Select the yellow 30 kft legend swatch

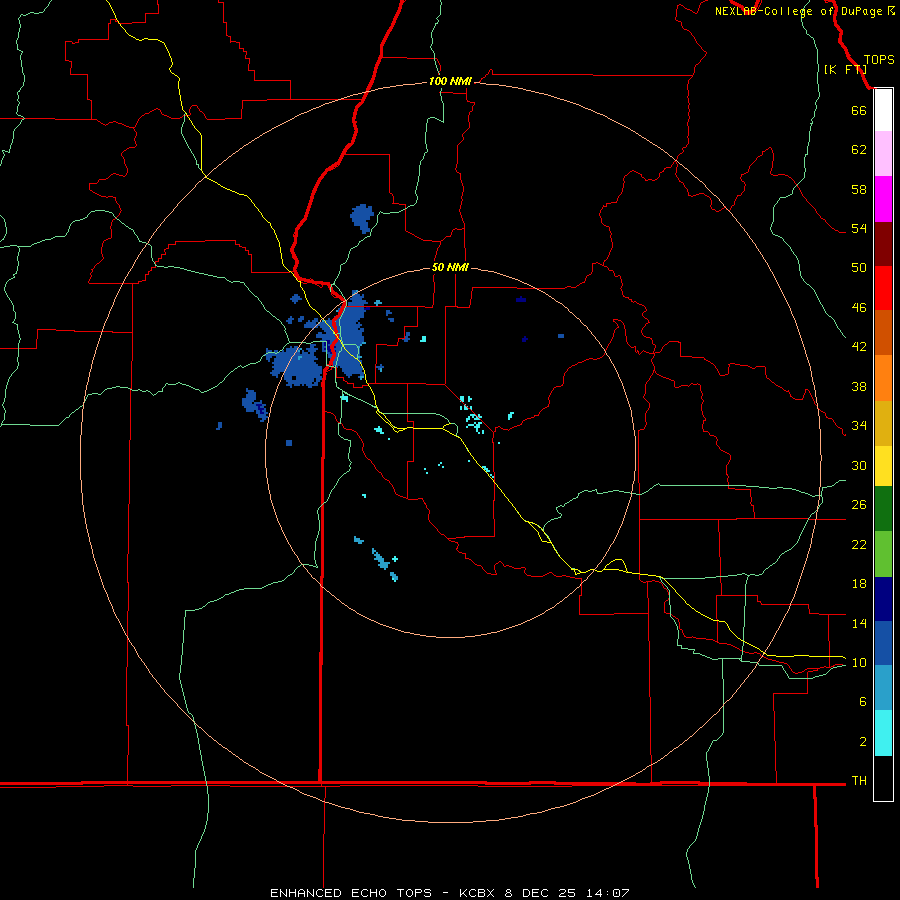[x=883, y=466]
